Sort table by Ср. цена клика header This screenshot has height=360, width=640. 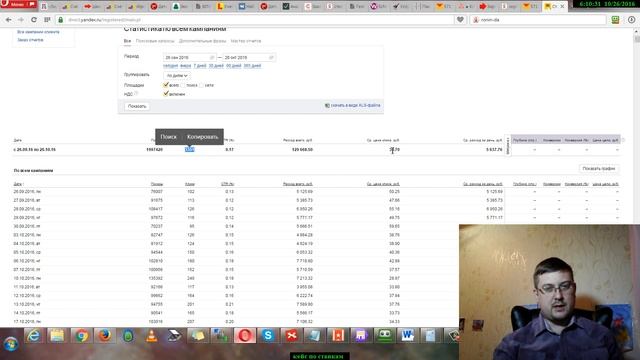(383, 184)
